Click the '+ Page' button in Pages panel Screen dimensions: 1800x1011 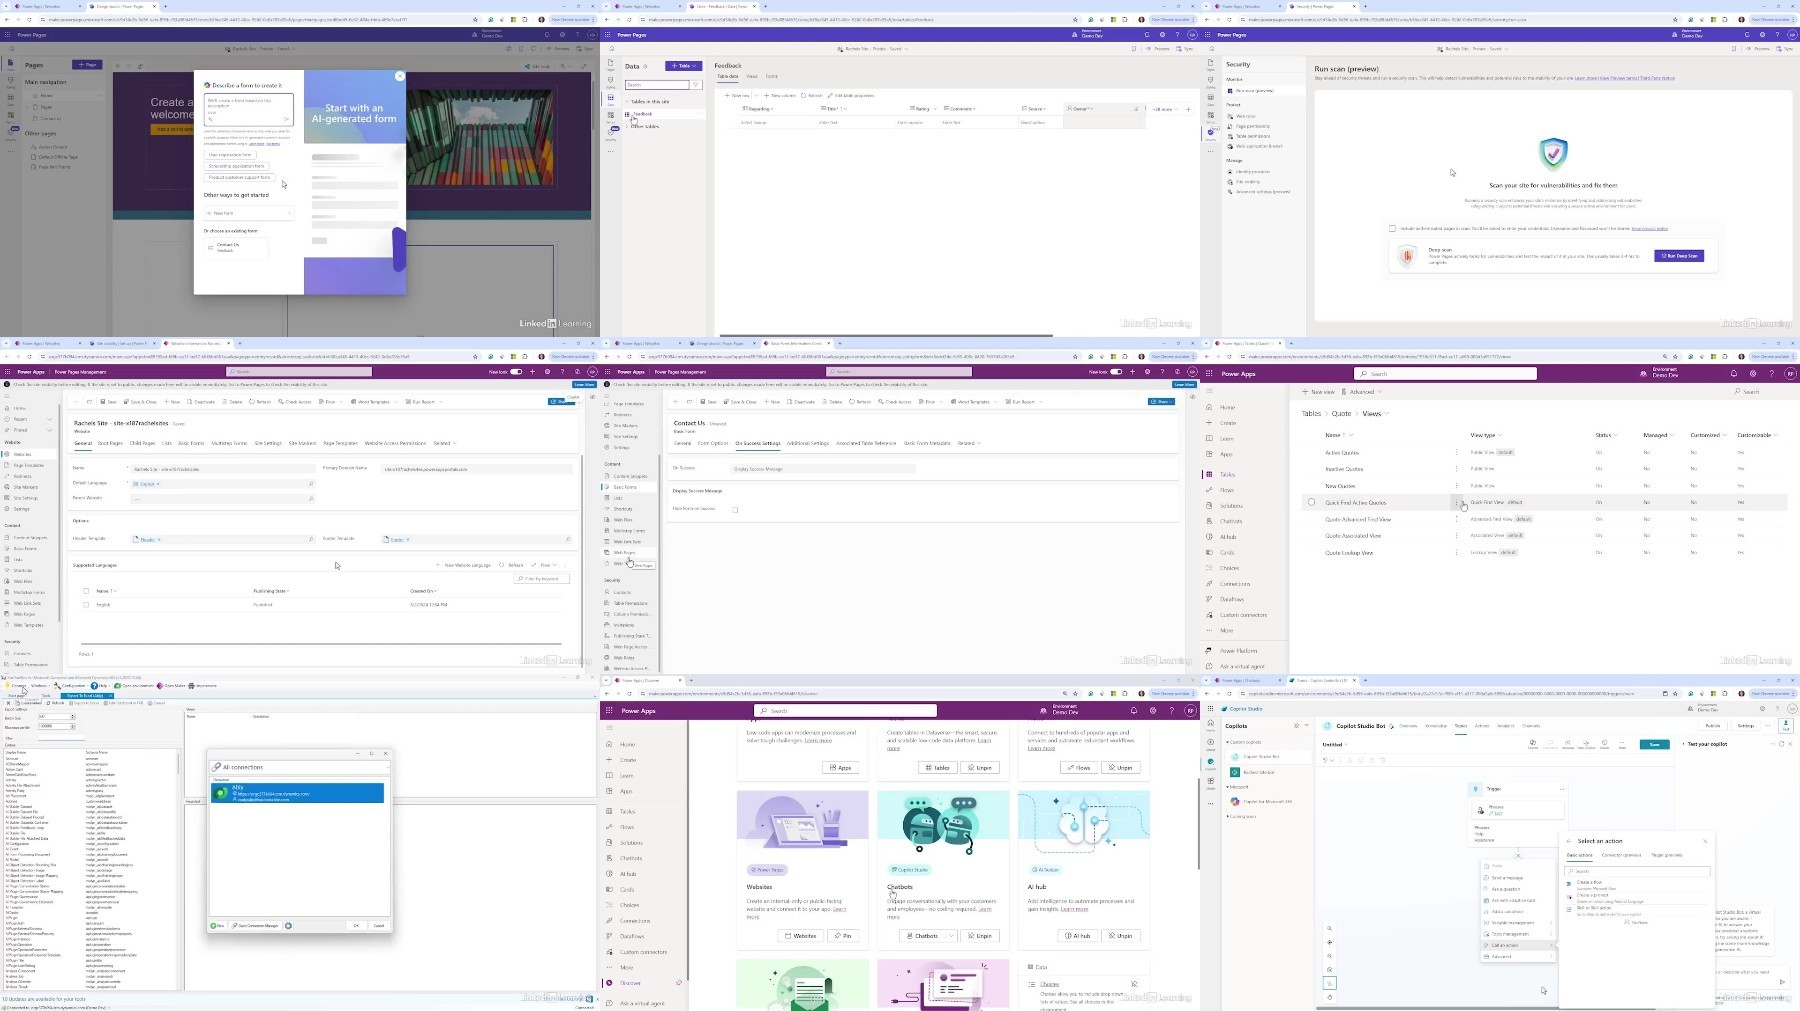(87, 65)
